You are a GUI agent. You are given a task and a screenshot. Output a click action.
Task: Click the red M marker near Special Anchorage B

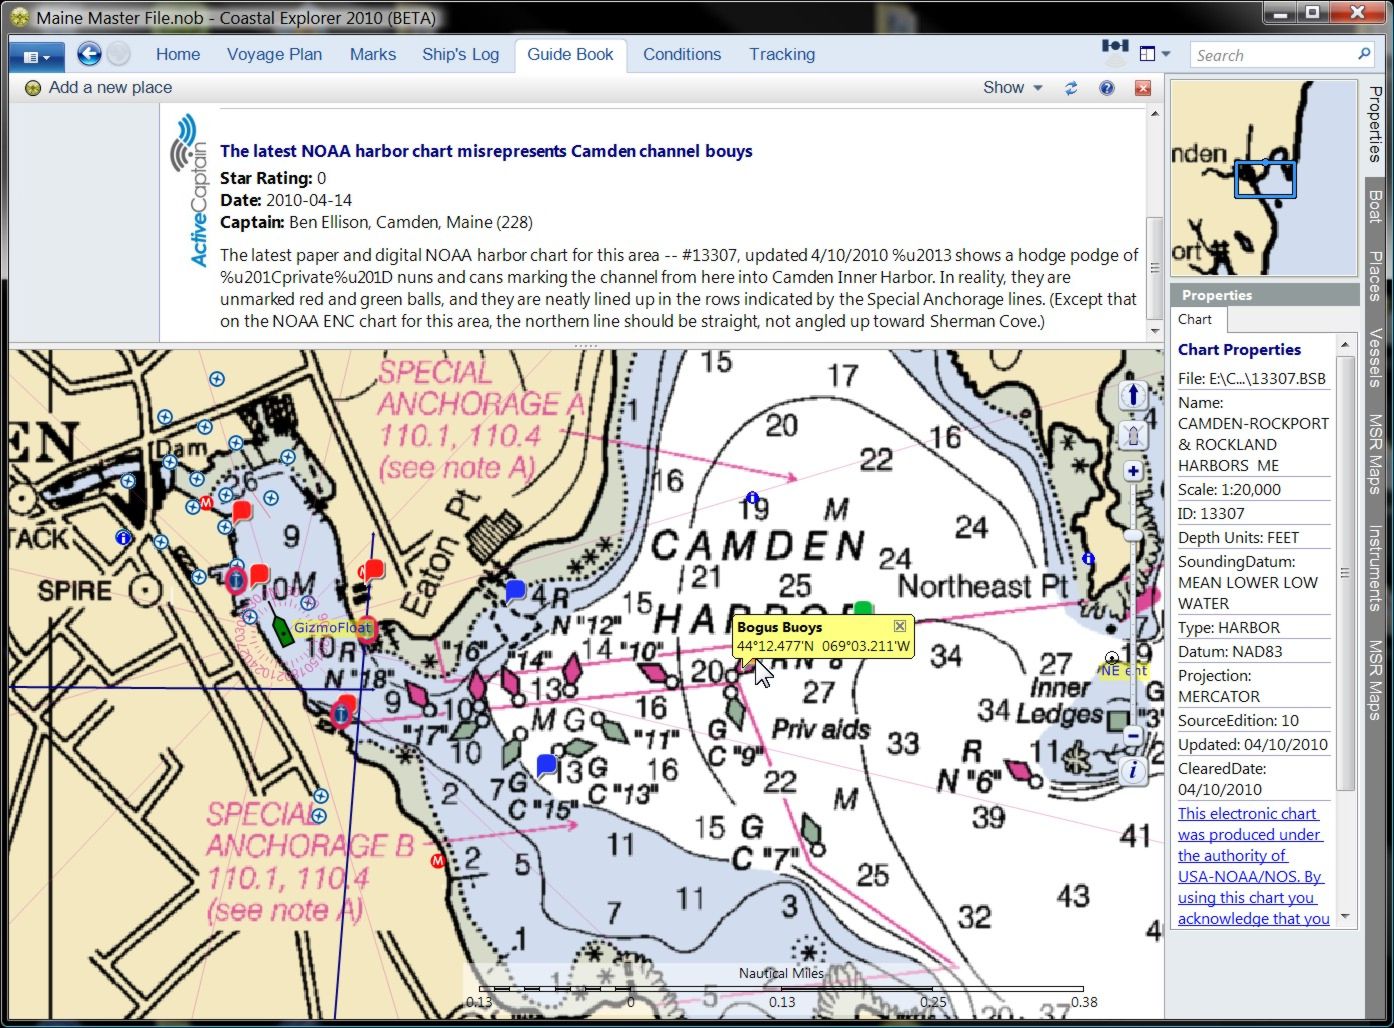(437, 860)
